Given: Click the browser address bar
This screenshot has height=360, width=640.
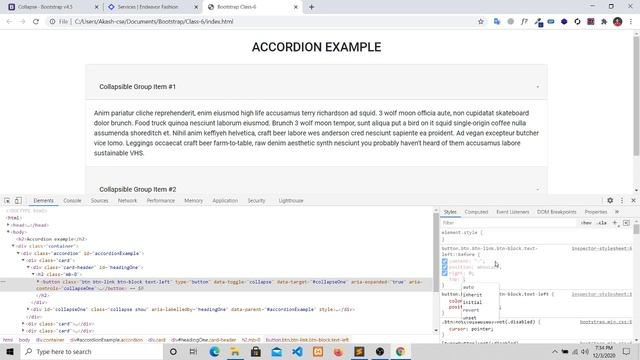Looking at the screenshot, I should 261,22.
